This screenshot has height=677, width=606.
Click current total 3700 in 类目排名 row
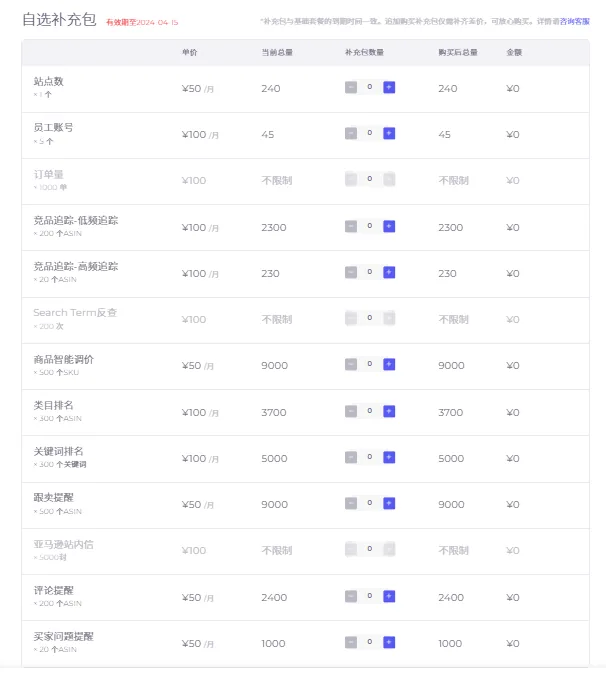click(274, 412)
